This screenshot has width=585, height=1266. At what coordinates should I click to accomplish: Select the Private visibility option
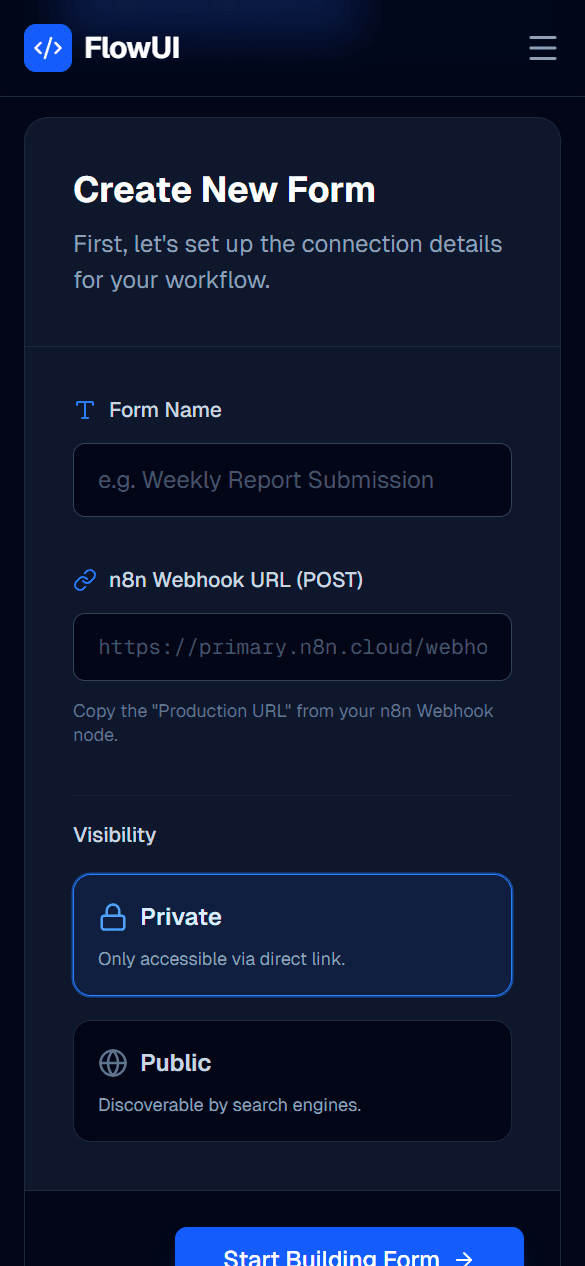point(292,935)
